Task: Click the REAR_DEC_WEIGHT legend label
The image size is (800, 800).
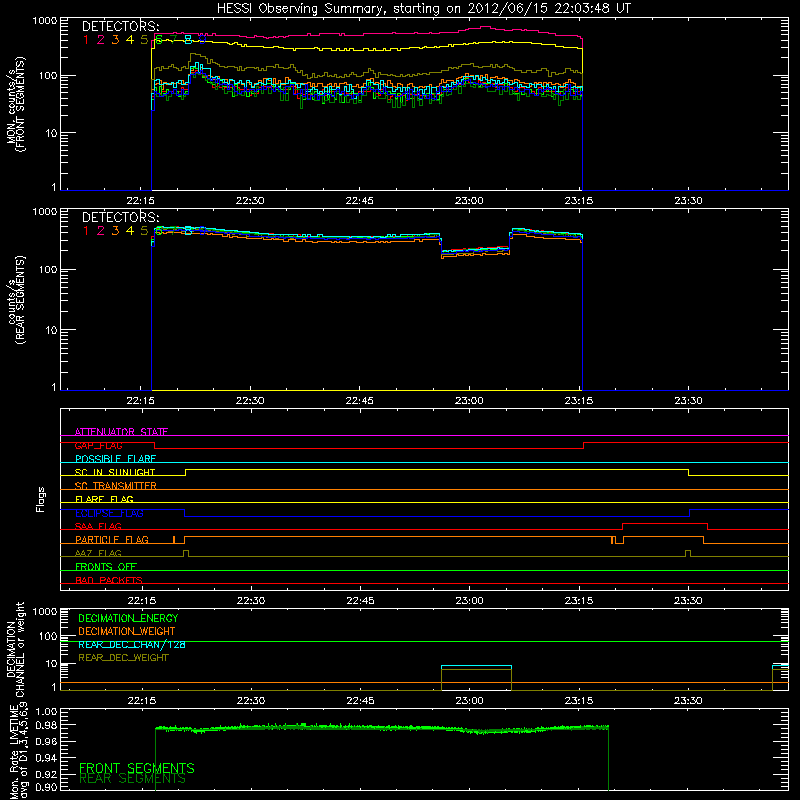Action: 123,658
